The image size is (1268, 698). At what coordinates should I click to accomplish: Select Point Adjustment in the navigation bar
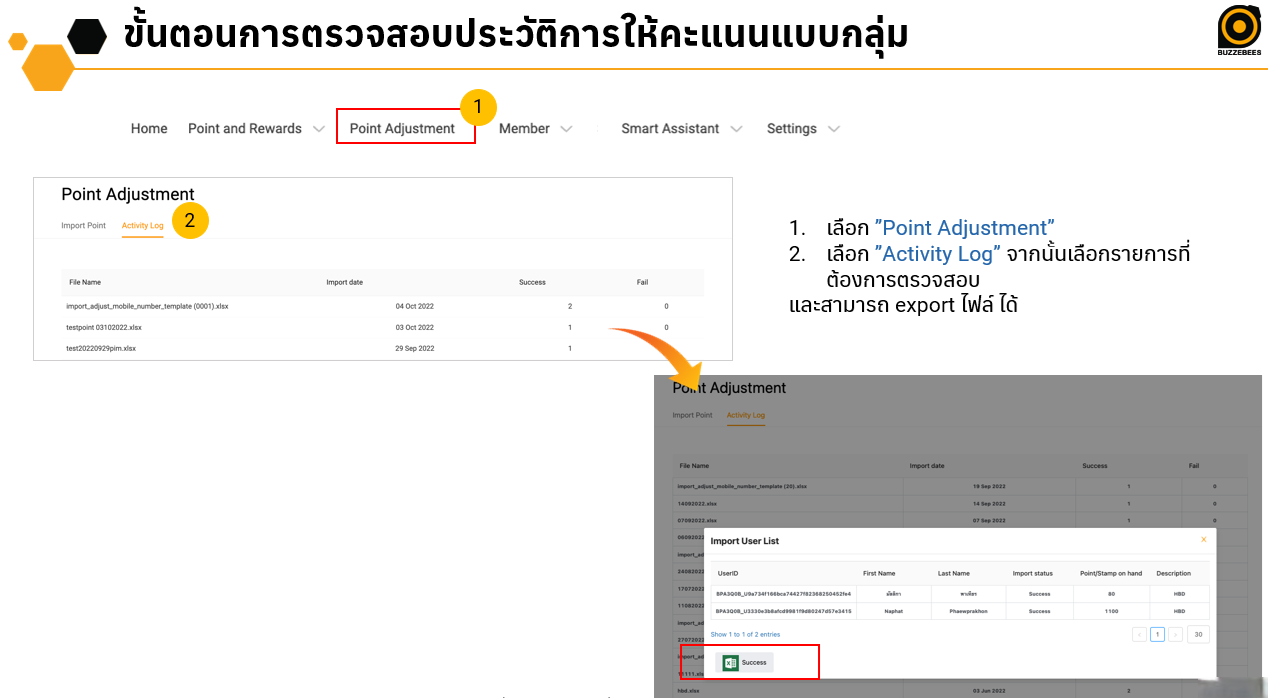[405, 128]
